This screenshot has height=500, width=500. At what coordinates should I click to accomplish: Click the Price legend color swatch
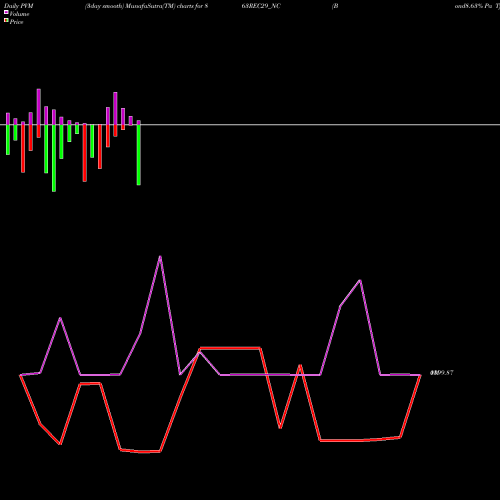[6, 21]
